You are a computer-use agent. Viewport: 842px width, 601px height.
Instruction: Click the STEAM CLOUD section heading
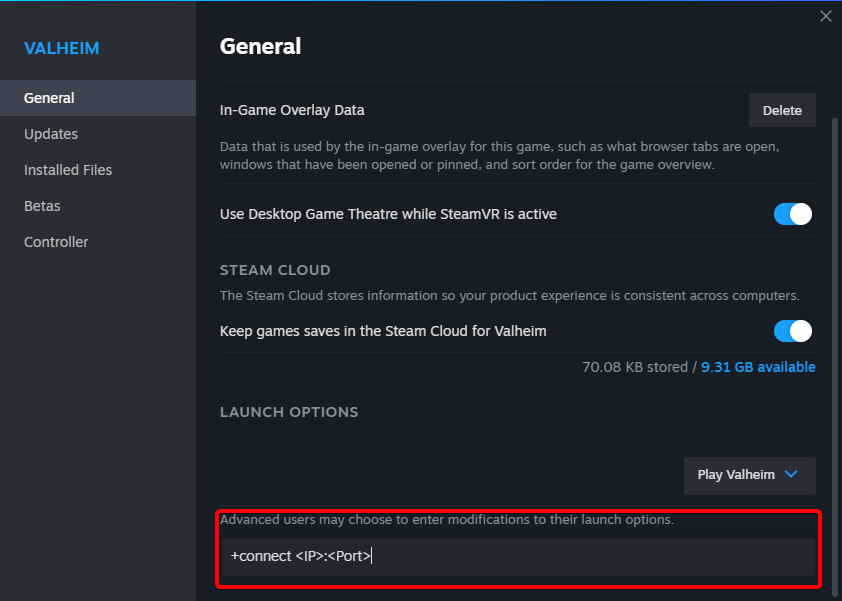point(275,269)
